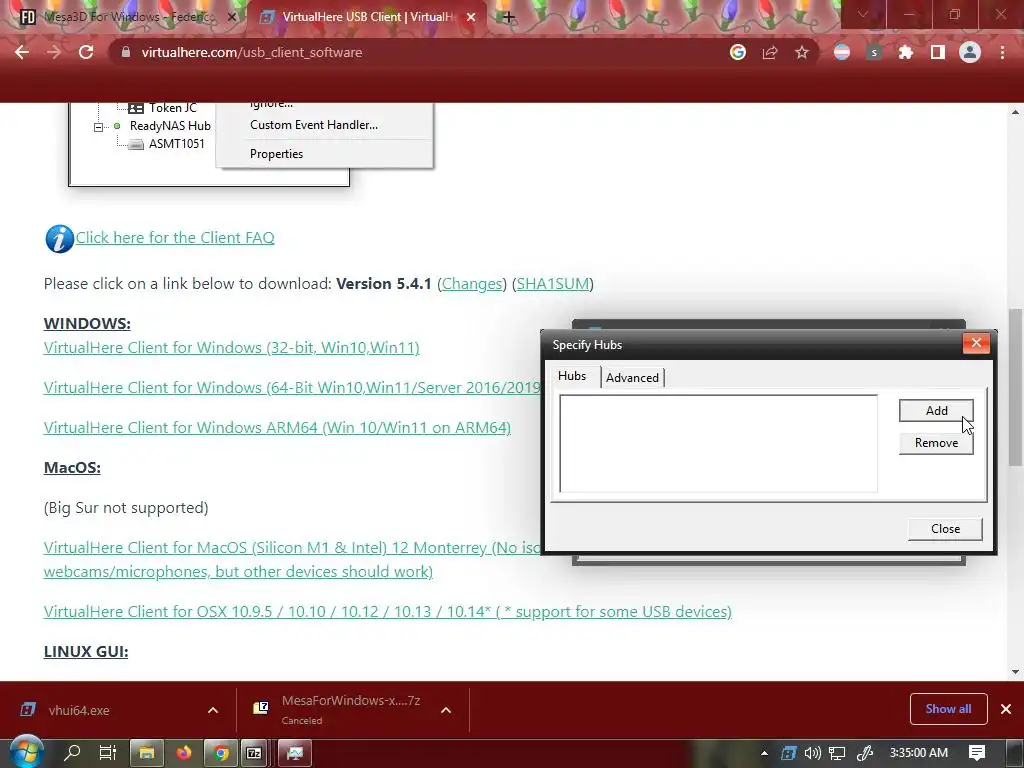Image resolution: width=1024 pixels, height=768 pixels.
Task: Open vhui64.exe download options chevron
Action: click(x=213, y=710)
